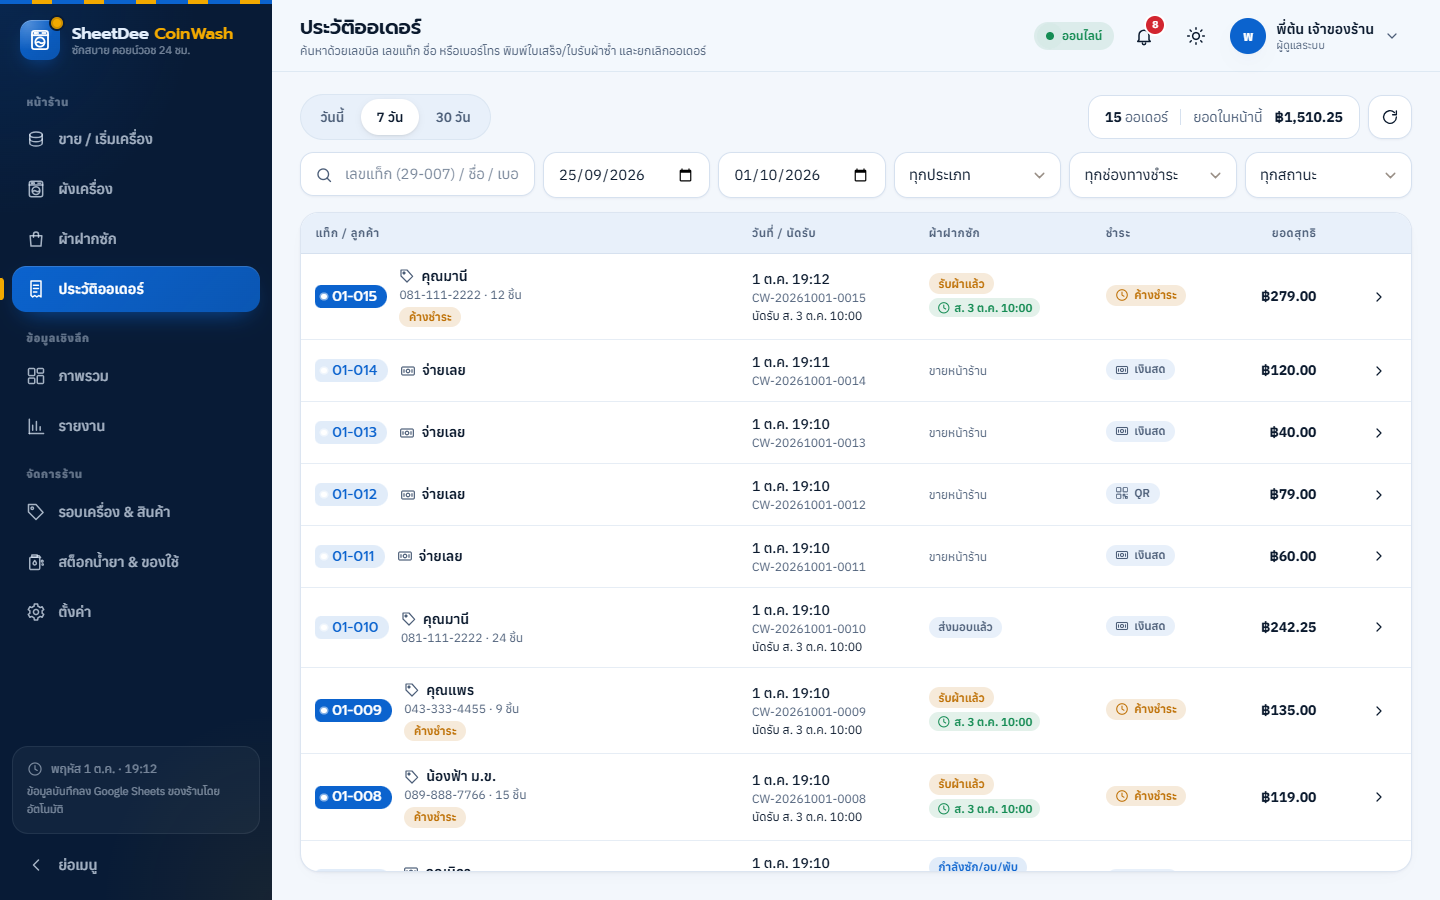Click the user avatar circle
Image resolution: width=1440 pixels, height=900 pixels.
(1248, 36)
